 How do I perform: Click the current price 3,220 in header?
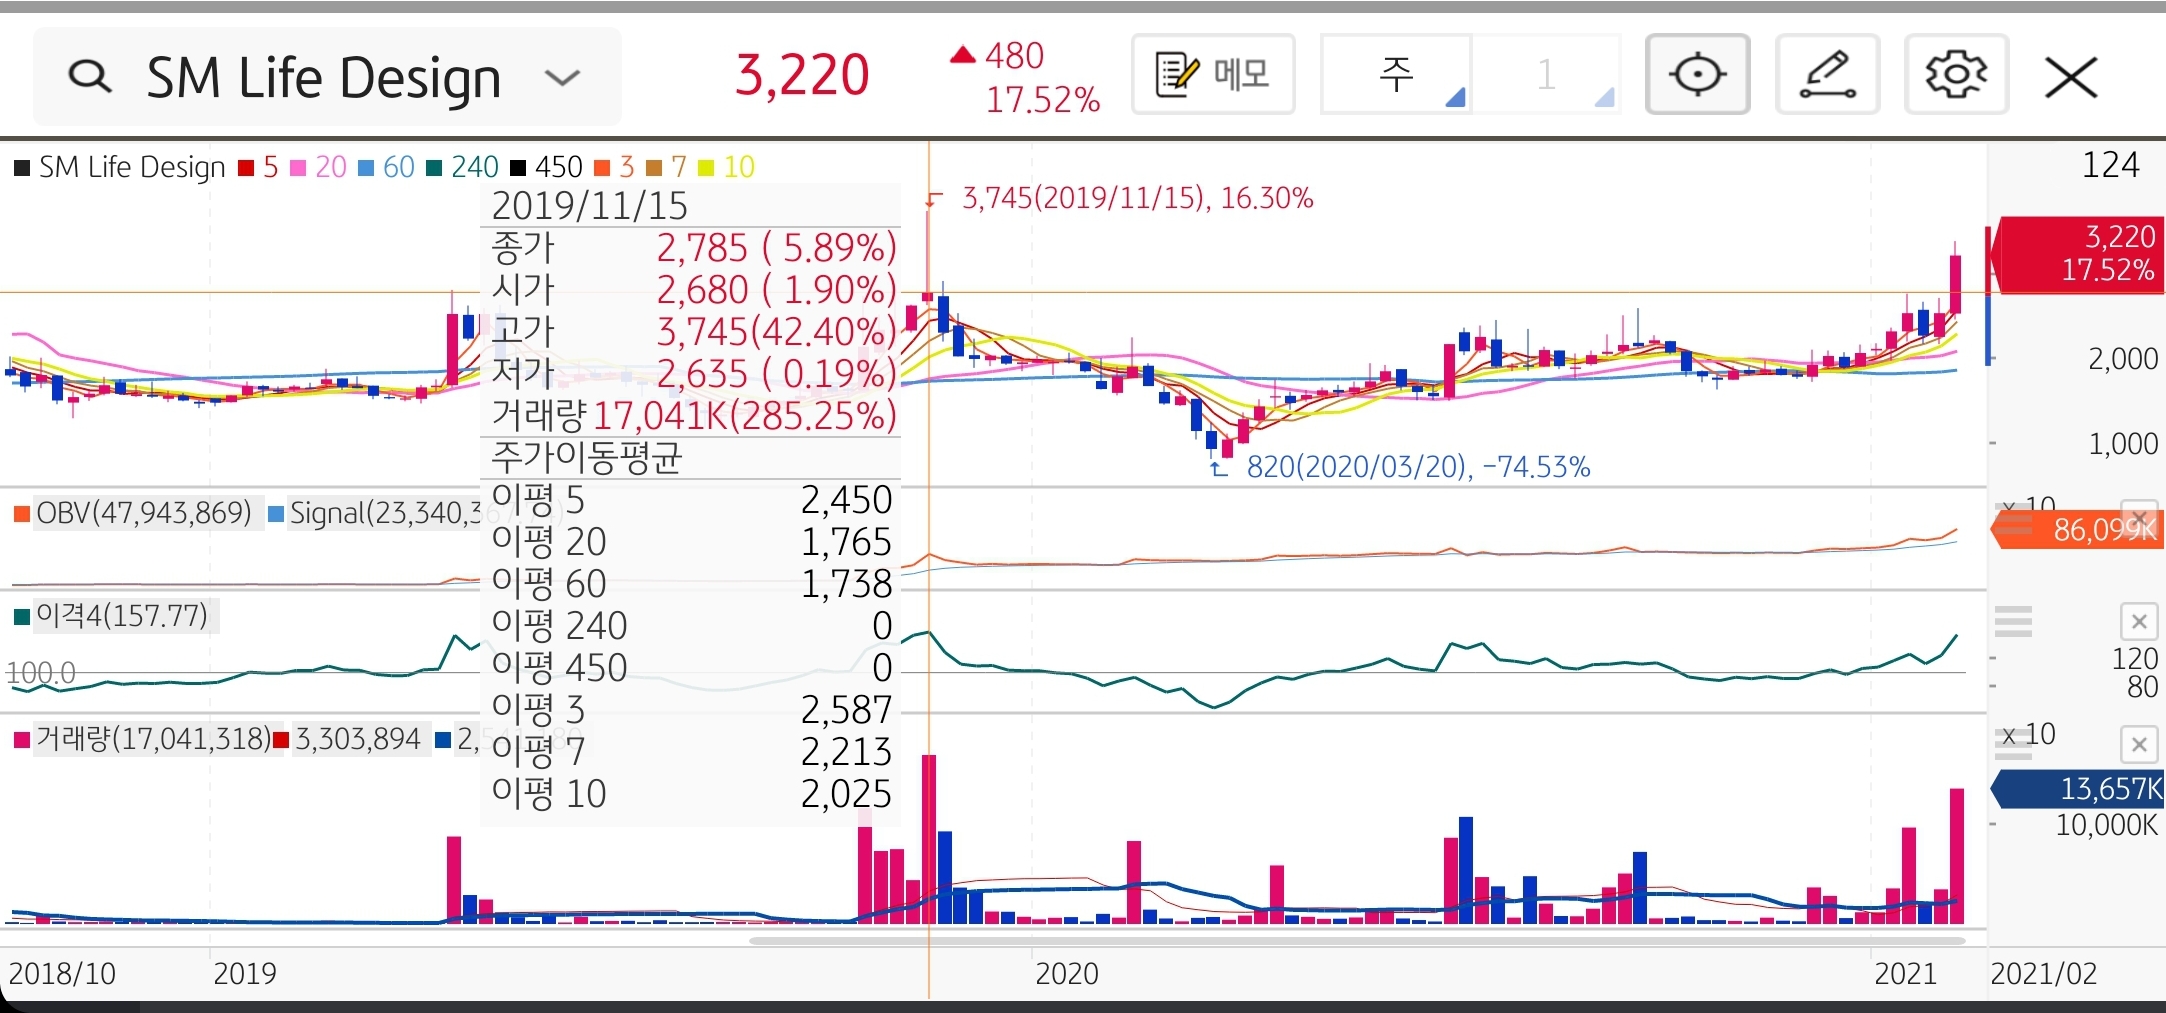pyautogui.click(x=802, y=76)
